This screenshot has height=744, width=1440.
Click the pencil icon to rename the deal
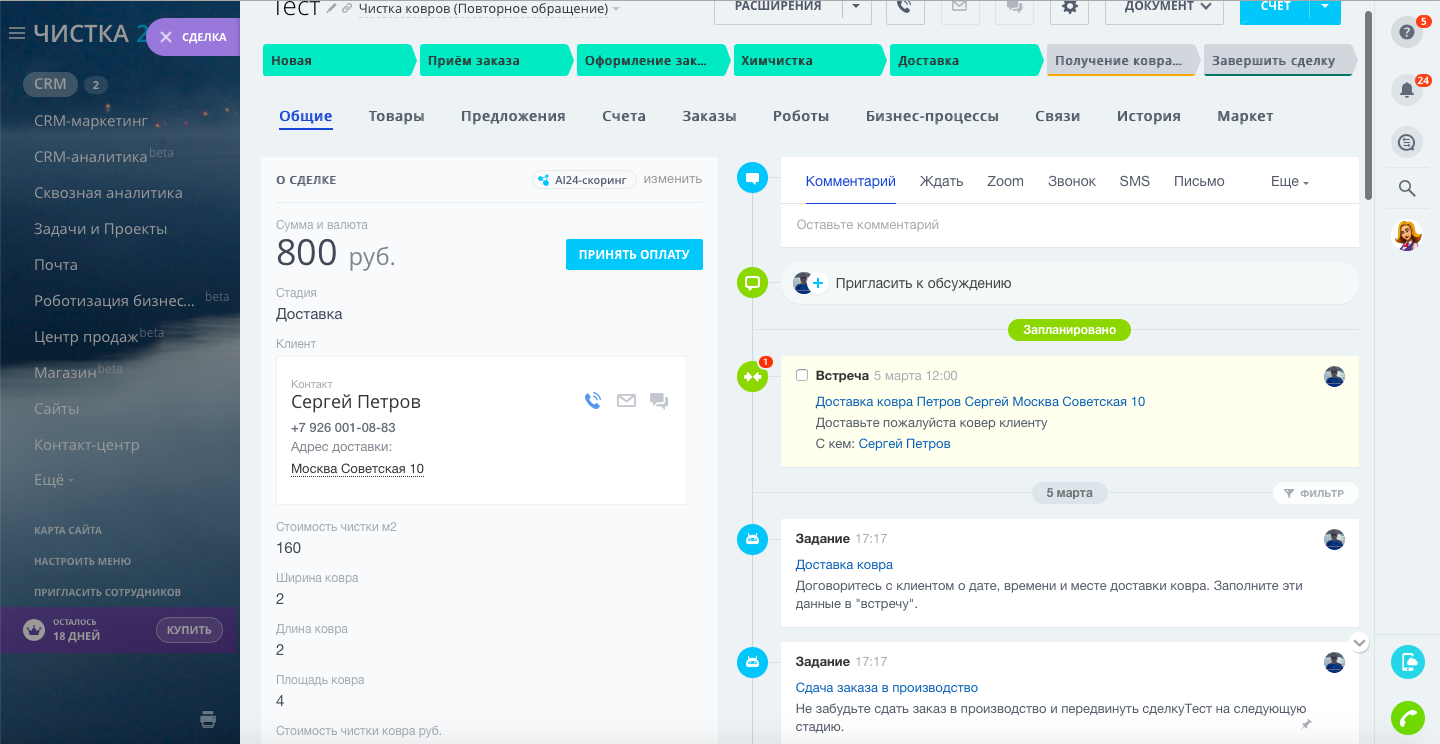click(332, 8)
